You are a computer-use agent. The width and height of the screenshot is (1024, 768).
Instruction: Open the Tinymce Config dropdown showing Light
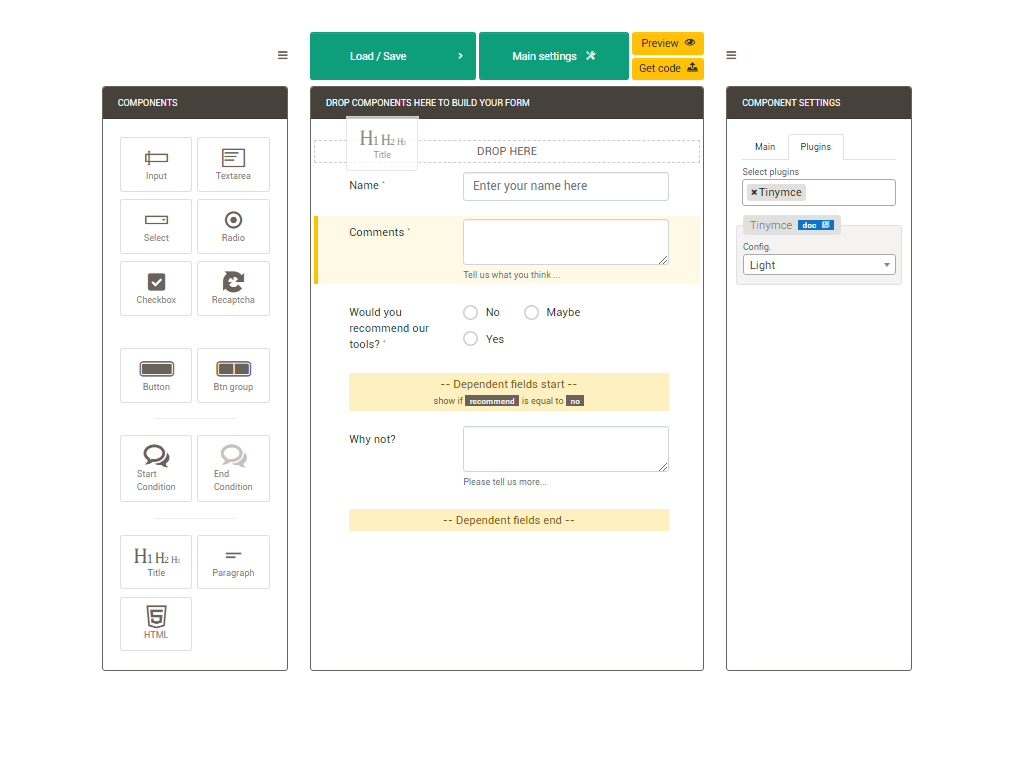pyautogui.click(x=818, y=264)
